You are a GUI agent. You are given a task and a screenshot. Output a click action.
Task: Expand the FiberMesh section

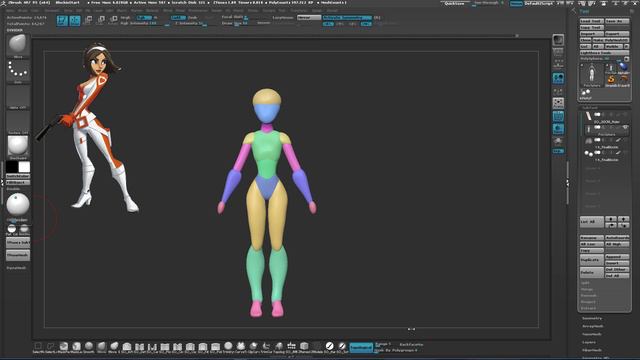(592, 350)
